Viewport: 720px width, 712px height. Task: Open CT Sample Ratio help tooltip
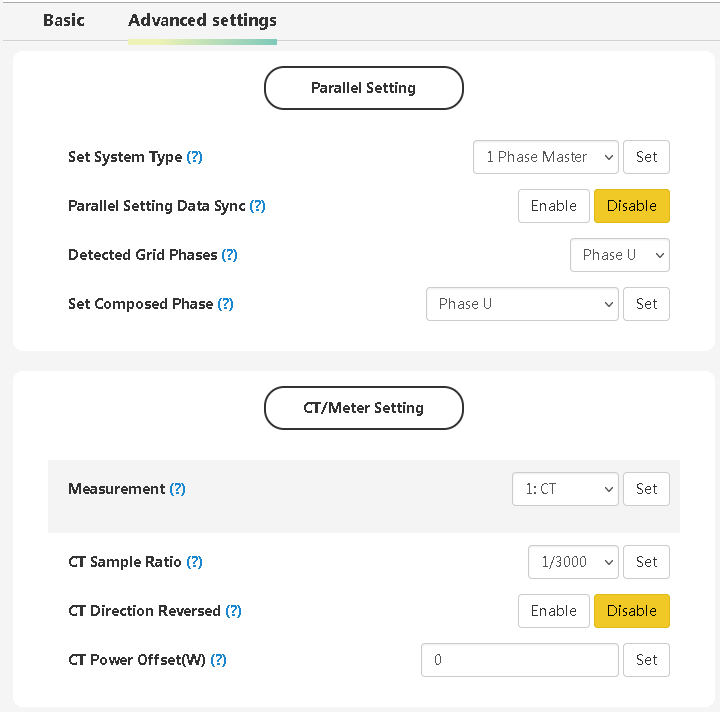pyautogui.click(x=195, y=562)
